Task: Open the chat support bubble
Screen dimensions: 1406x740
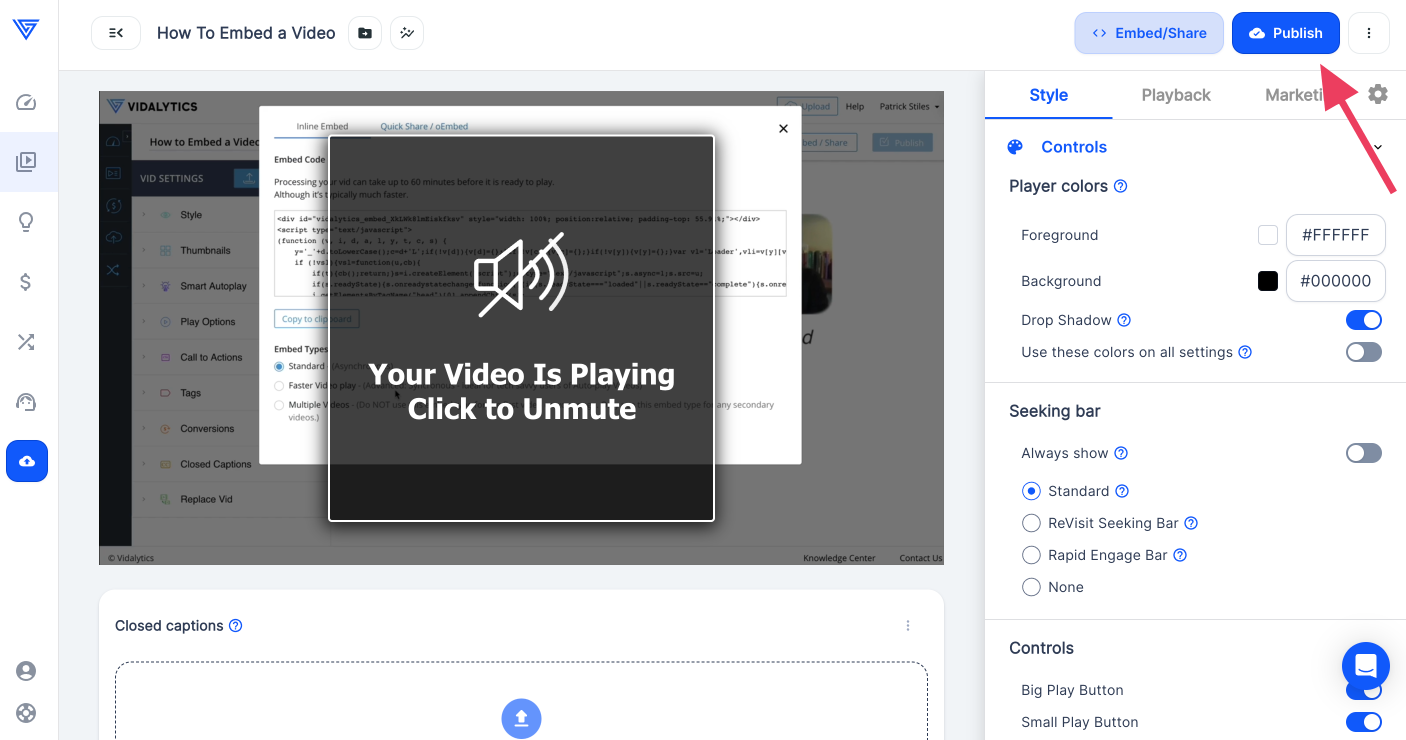Action: coord(1366,666)
